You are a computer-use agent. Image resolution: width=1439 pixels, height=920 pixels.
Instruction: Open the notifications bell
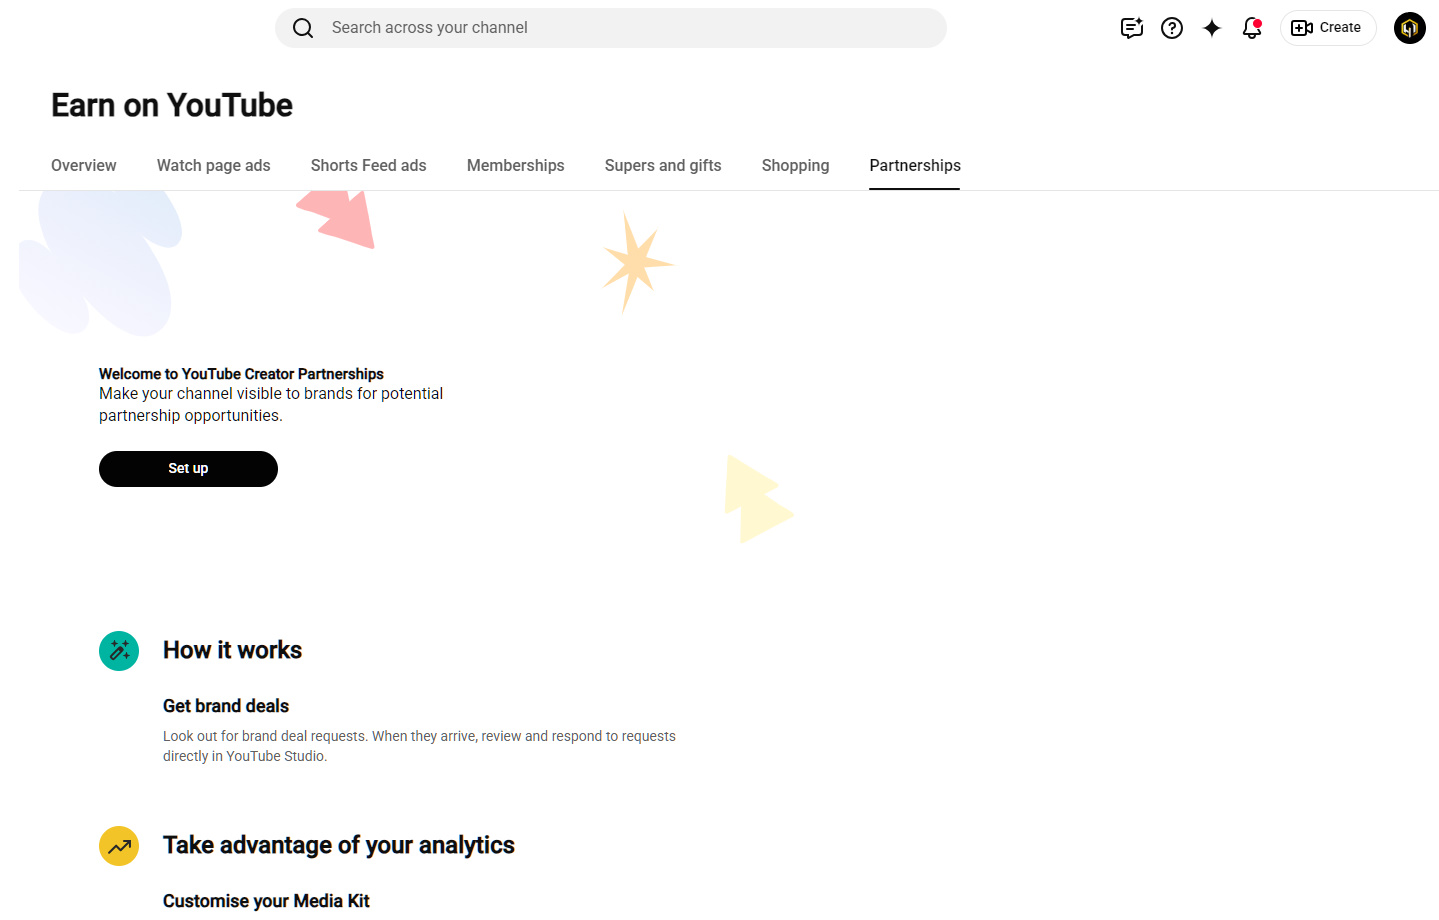[x=1252, y=28]
